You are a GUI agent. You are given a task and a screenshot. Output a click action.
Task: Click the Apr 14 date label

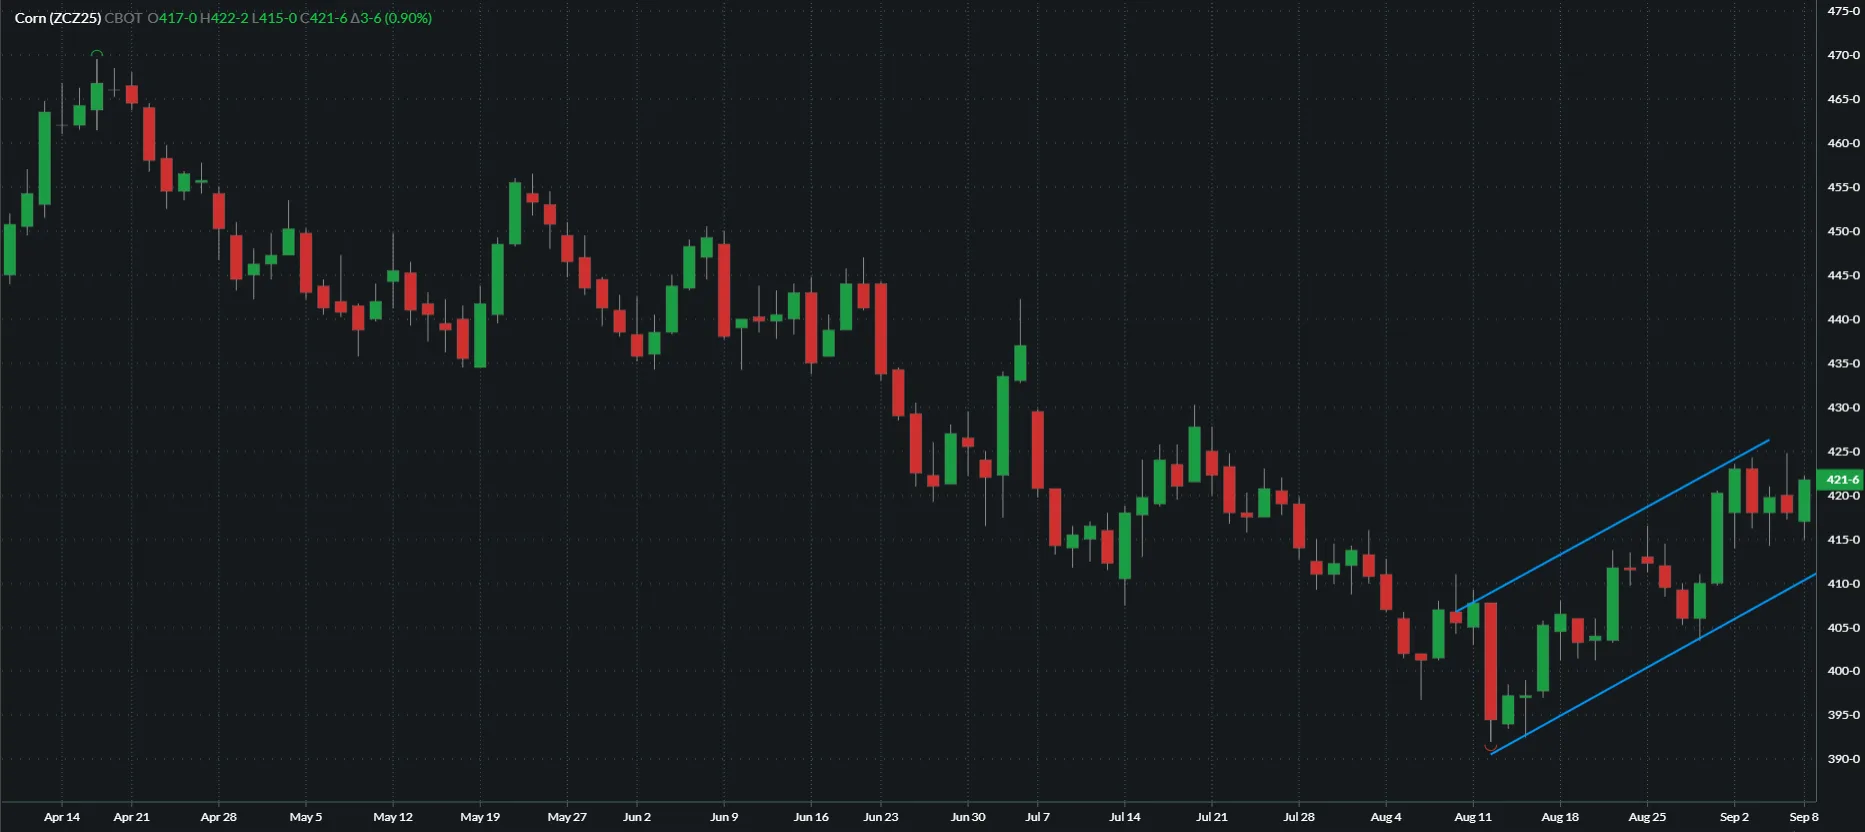coord(61,817)
